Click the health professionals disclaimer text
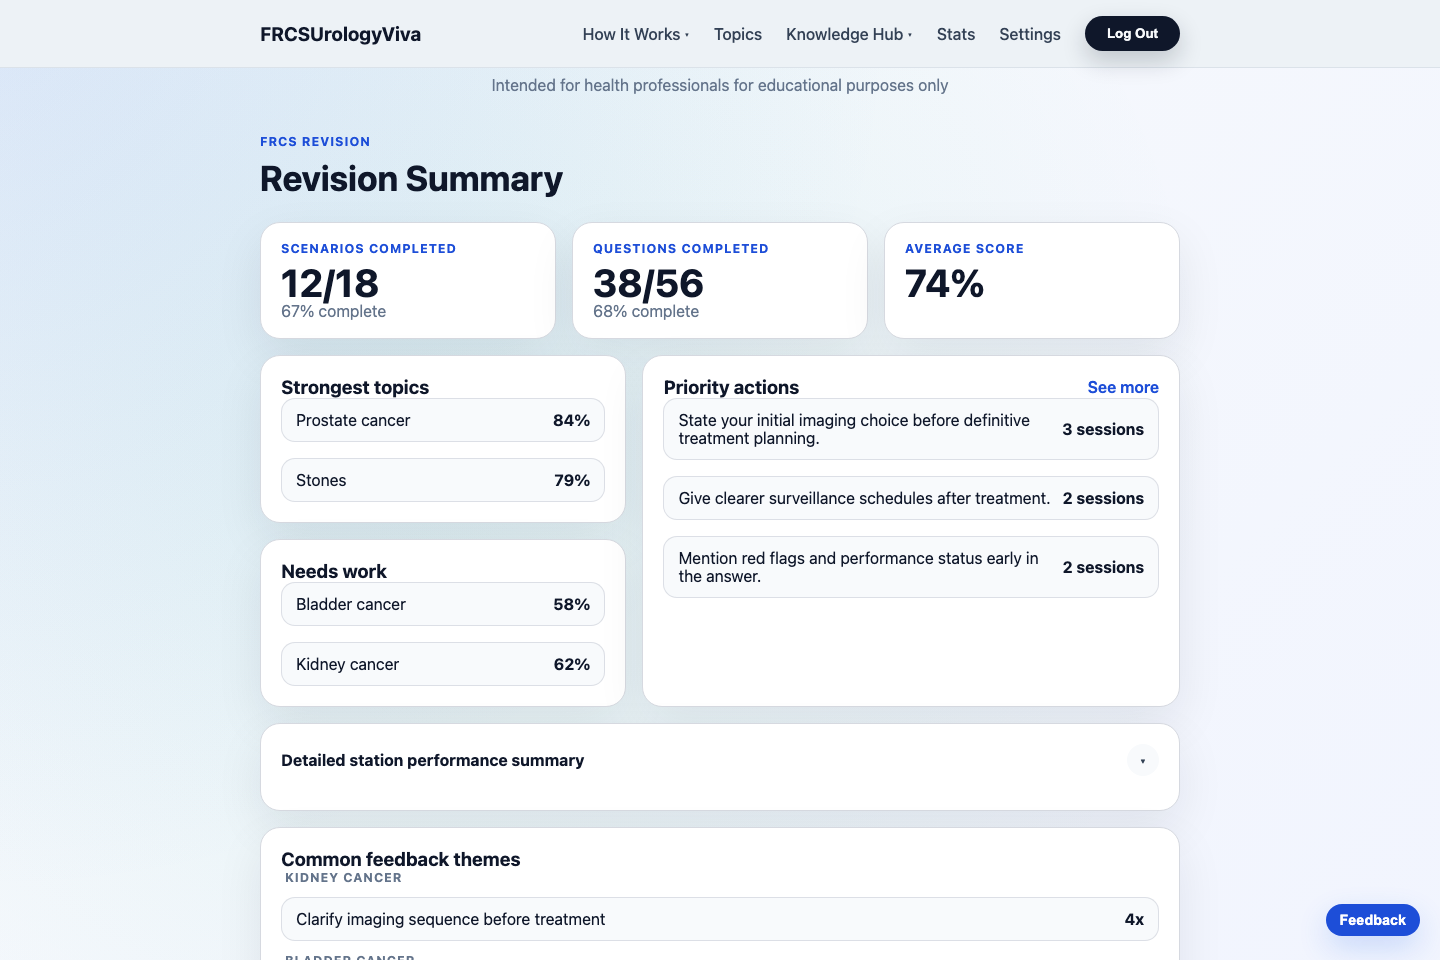 720,86
